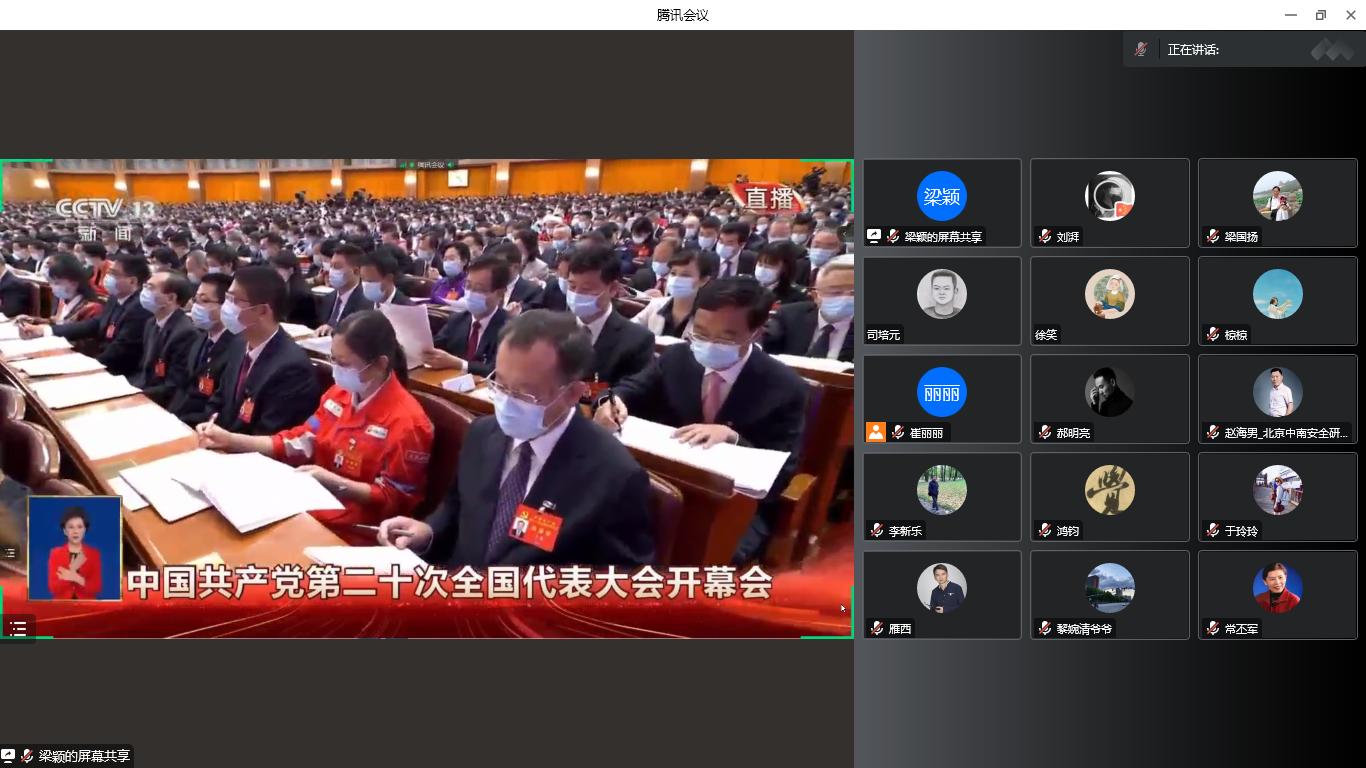The image size is (1366, 768).
Task: Select 徐笑's participant avatar
Action: [1110, 294]
